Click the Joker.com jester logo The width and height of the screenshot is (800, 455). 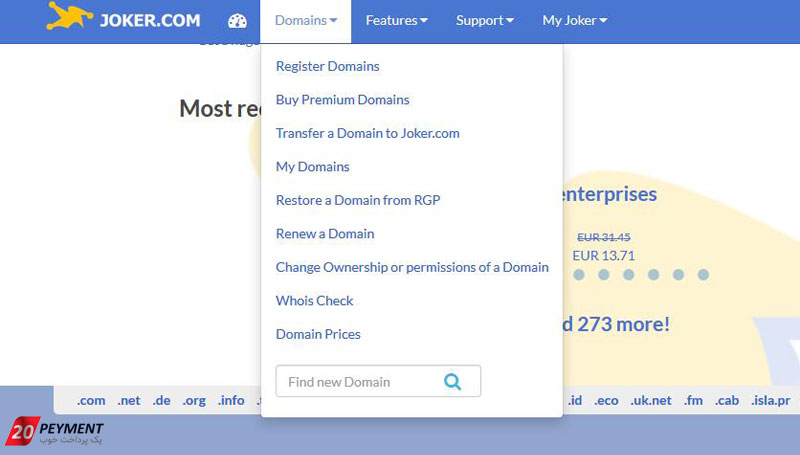[70, 15]
